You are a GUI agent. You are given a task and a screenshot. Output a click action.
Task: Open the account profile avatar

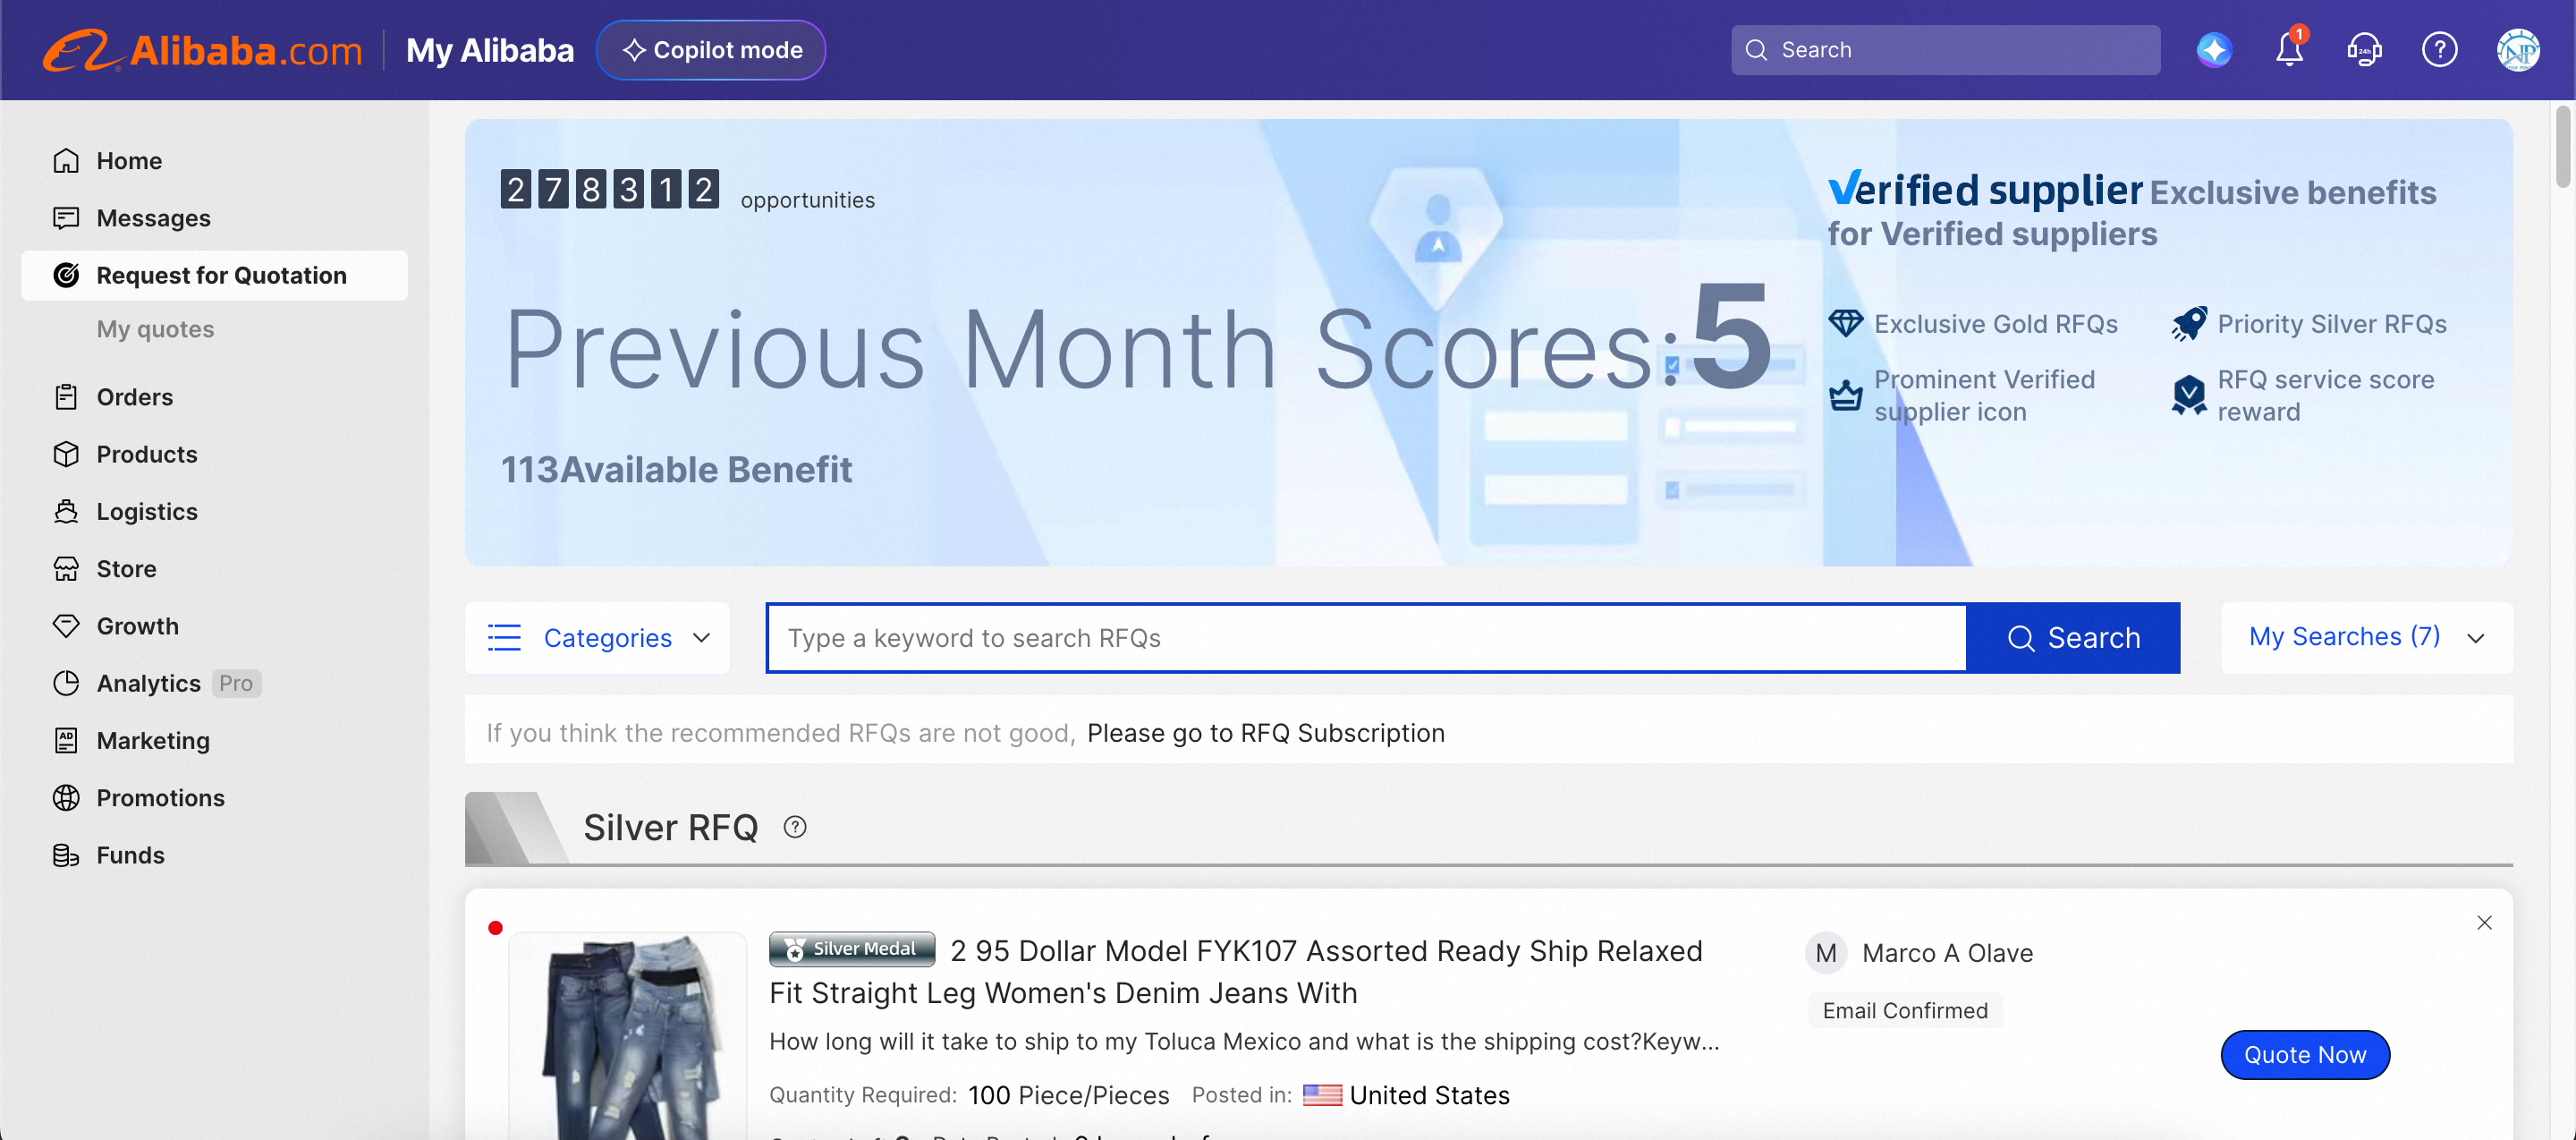[2517, 50]
